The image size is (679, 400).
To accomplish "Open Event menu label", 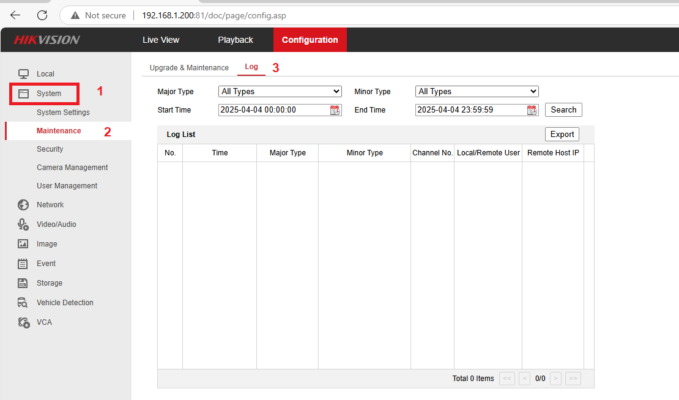I will point(46,263).
